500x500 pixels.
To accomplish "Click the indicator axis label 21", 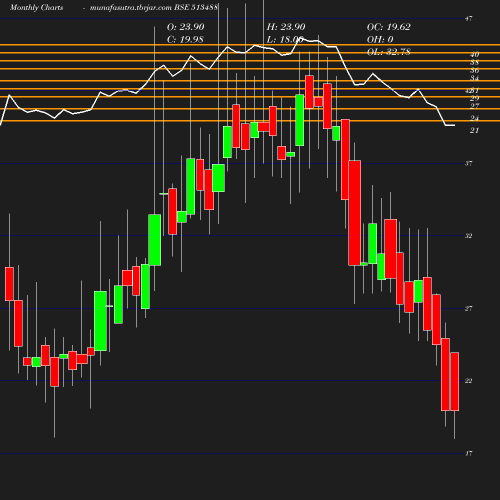I will [x=475, y=131].
